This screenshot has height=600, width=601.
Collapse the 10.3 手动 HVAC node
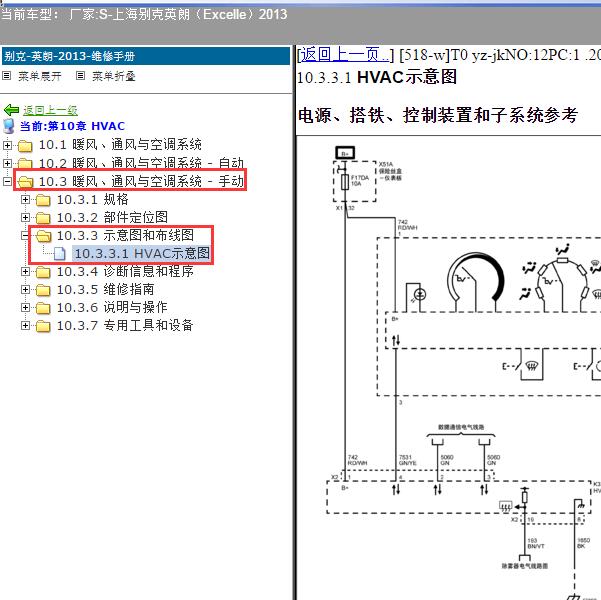click(x=7, y=181)
